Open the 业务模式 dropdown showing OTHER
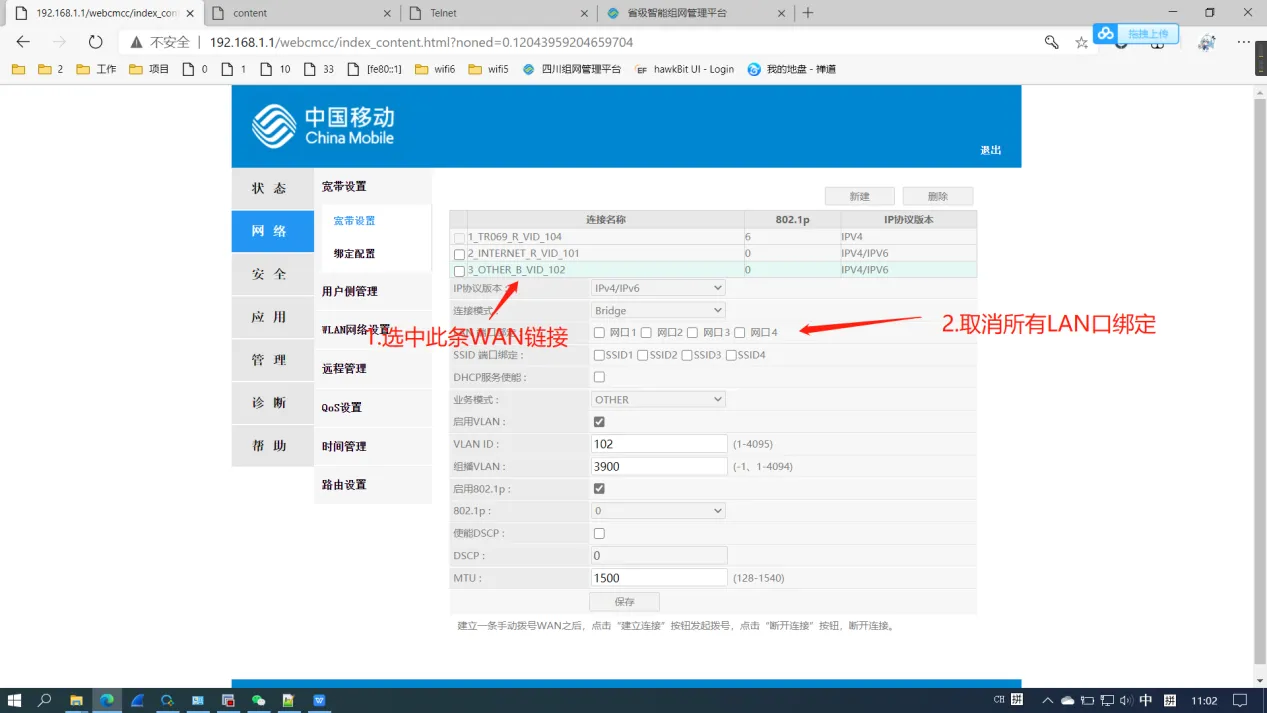 coord(658,400)
